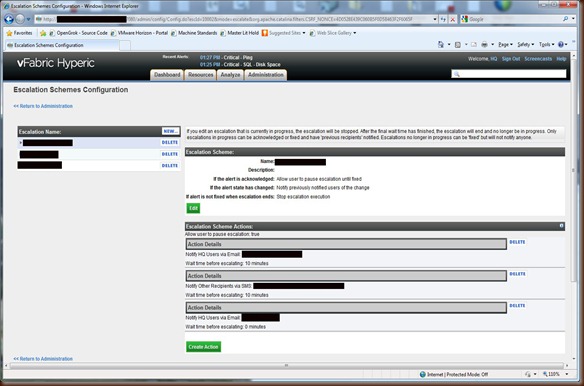Screen dimensions: 584x386
Task: Open a new blank browser tab
Action: pos(125,45)
